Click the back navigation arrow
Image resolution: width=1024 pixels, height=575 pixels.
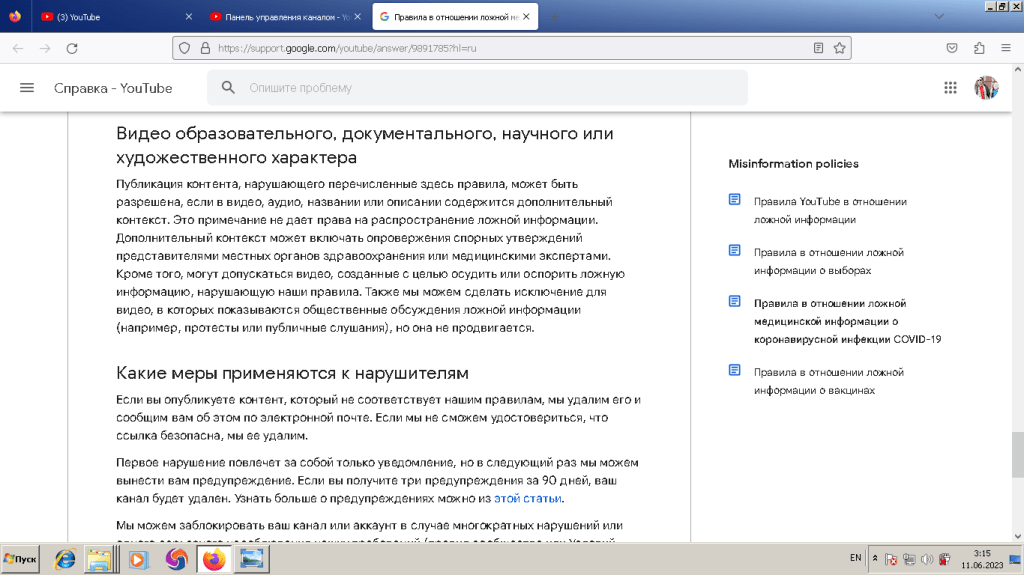click(18, 48)
